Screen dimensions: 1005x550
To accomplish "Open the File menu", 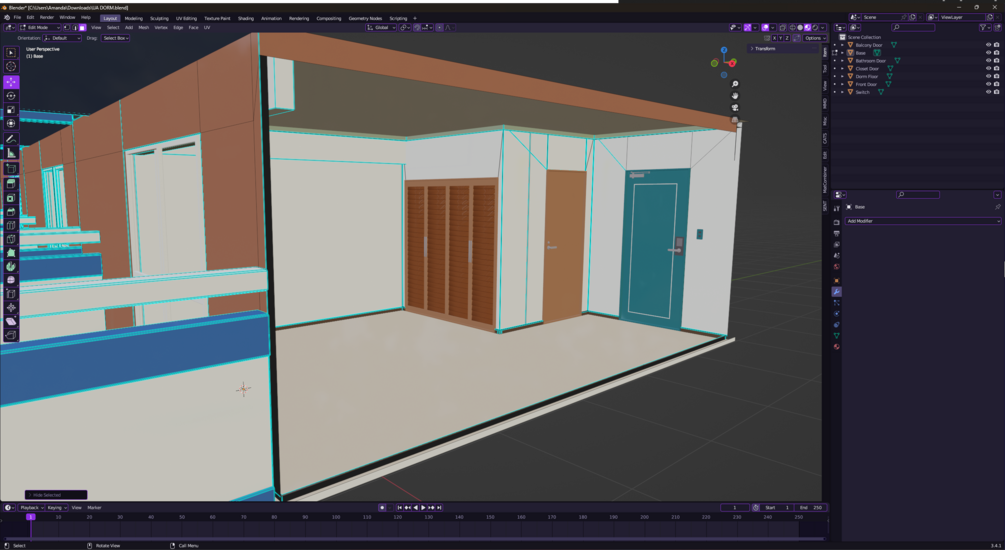I will (17, 17).
